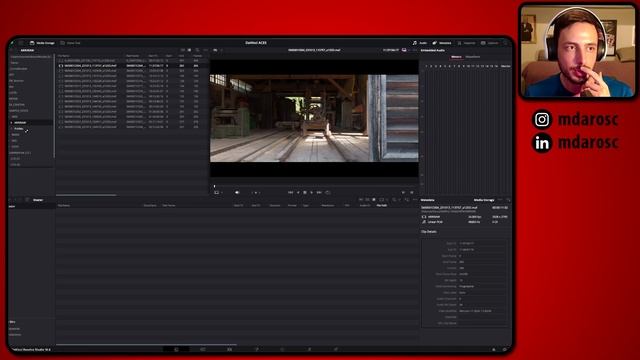
Task: Set Mark Out point in viewer
Action: click(411, 192)
